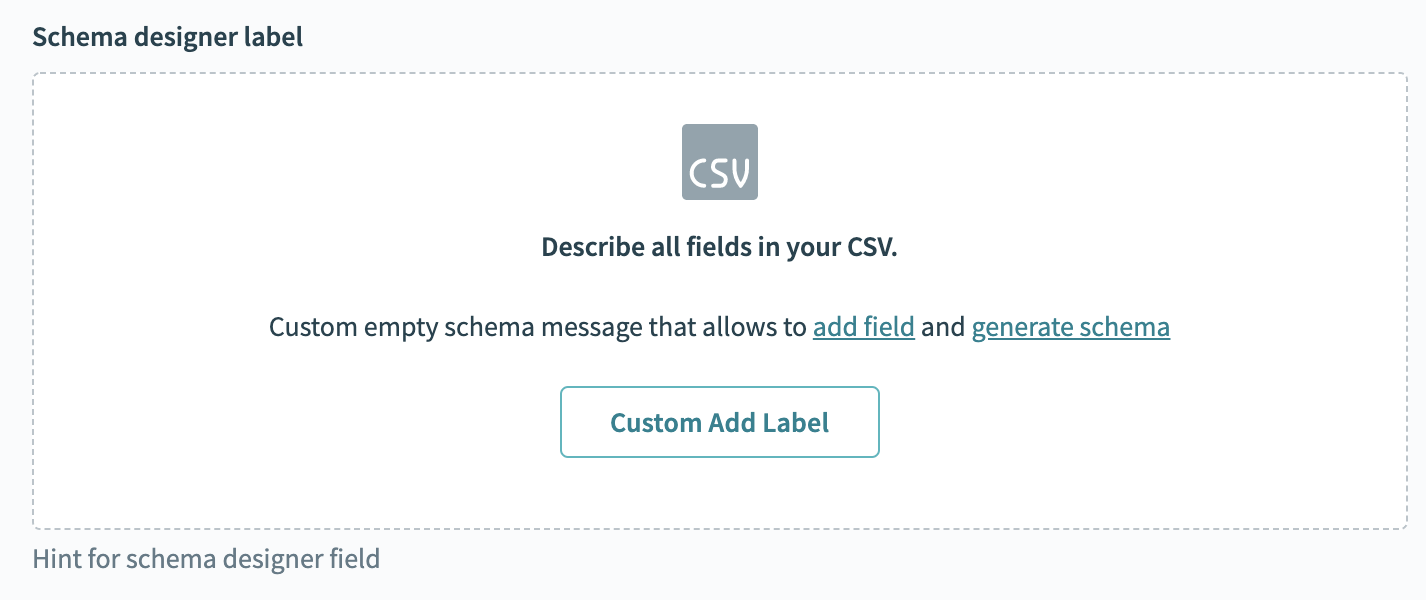Click the dashed border of the schema designer
The width and height of the screenshot is (1426, 600).
[x=34, y=300]
